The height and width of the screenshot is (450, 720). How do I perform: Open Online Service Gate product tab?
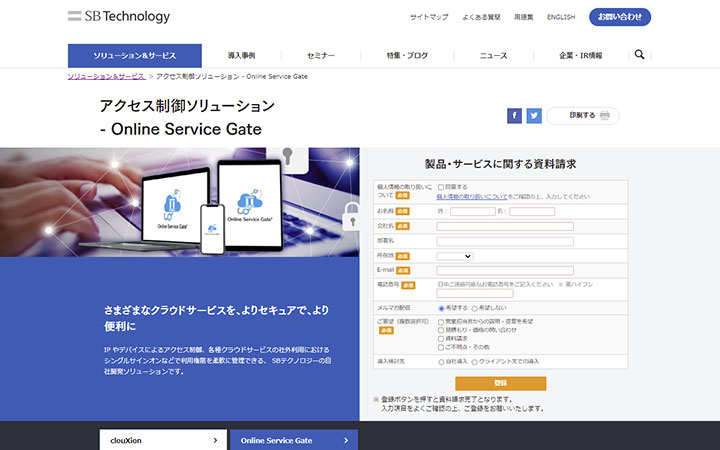click(x=294, y=440)
